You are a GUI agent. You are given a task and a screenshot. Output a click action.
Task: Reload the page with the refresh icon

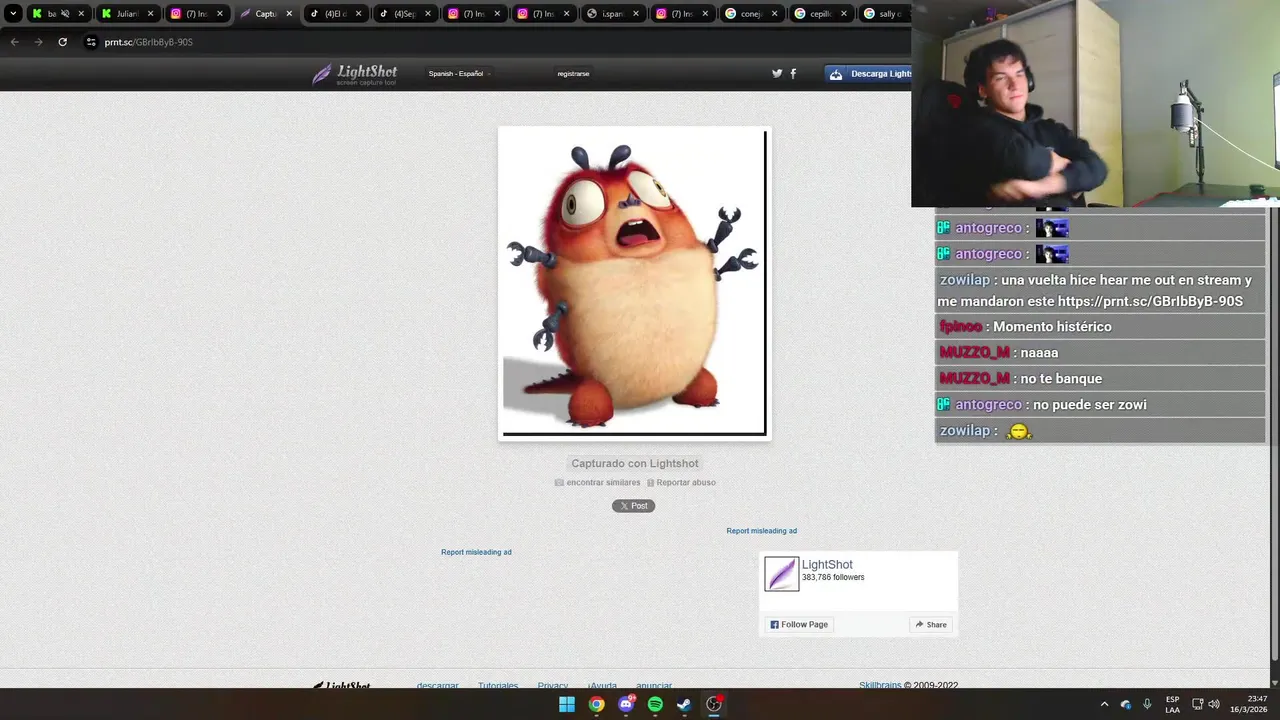(x=62, y=42)
